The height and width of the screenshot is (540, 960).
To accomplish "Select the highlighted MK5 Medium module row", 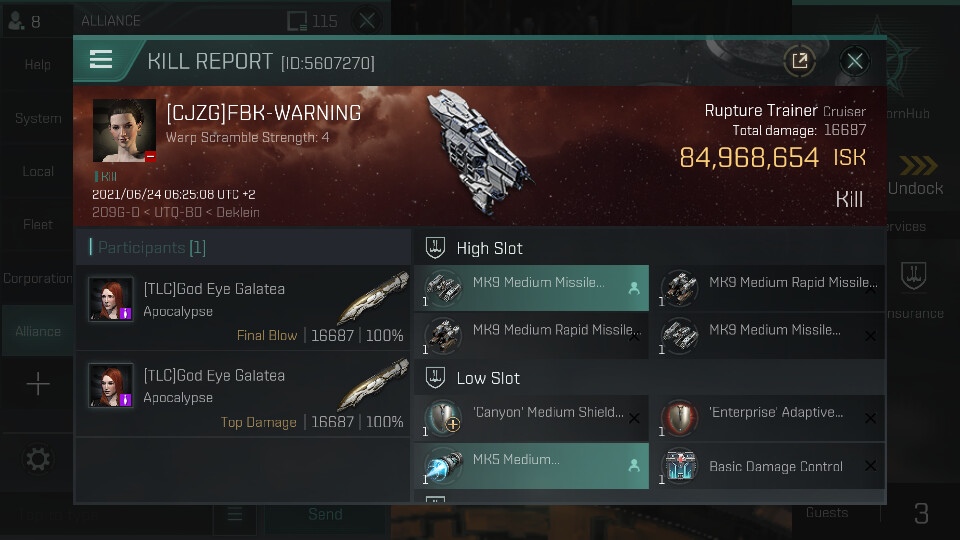I will (x=531, y=466).
